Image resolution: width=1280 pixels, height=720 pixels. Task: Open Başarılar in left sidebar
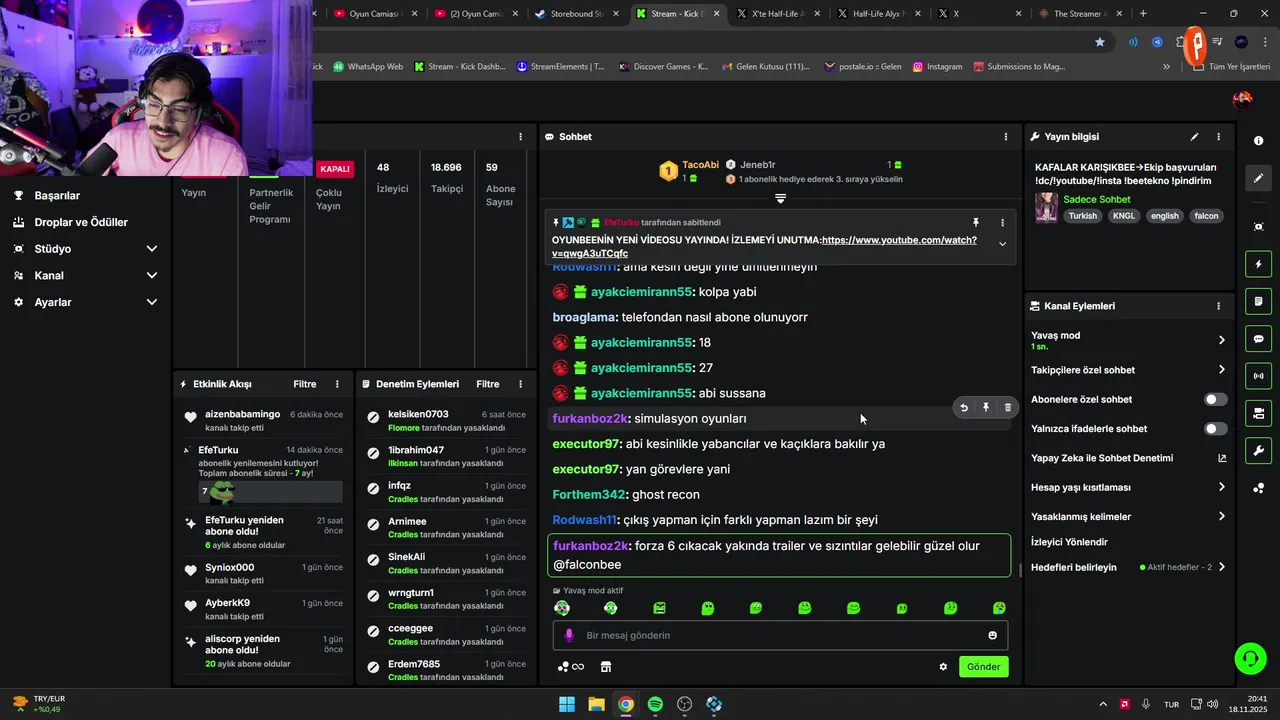(57, 196)
